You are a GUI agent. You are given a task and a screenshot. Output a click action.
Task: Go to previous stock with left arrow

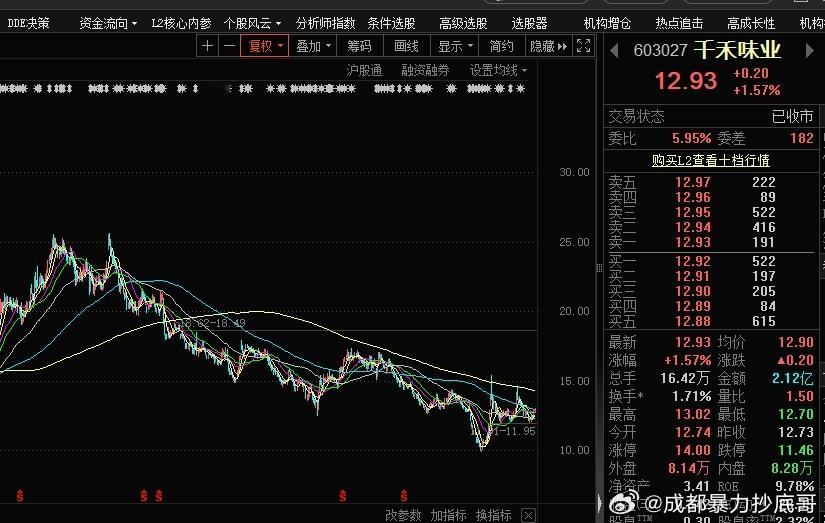click(x=613, y=51)
